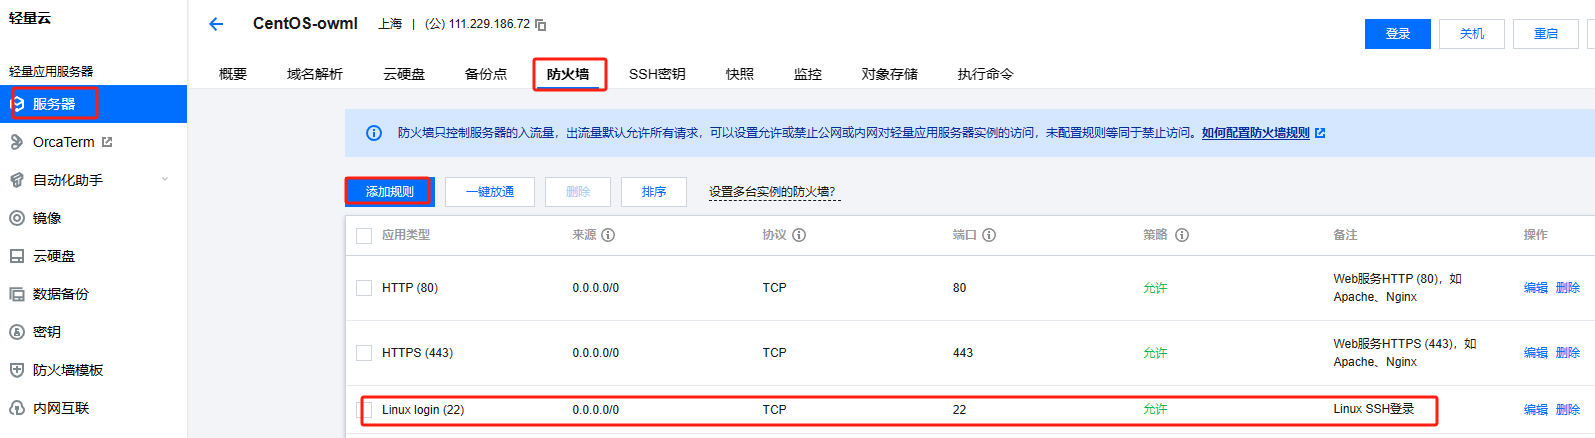Image resolution: width=1595 pixels, height=438 pixels.
Task: Click the 一键放通 button
Action: click(490, 192)
